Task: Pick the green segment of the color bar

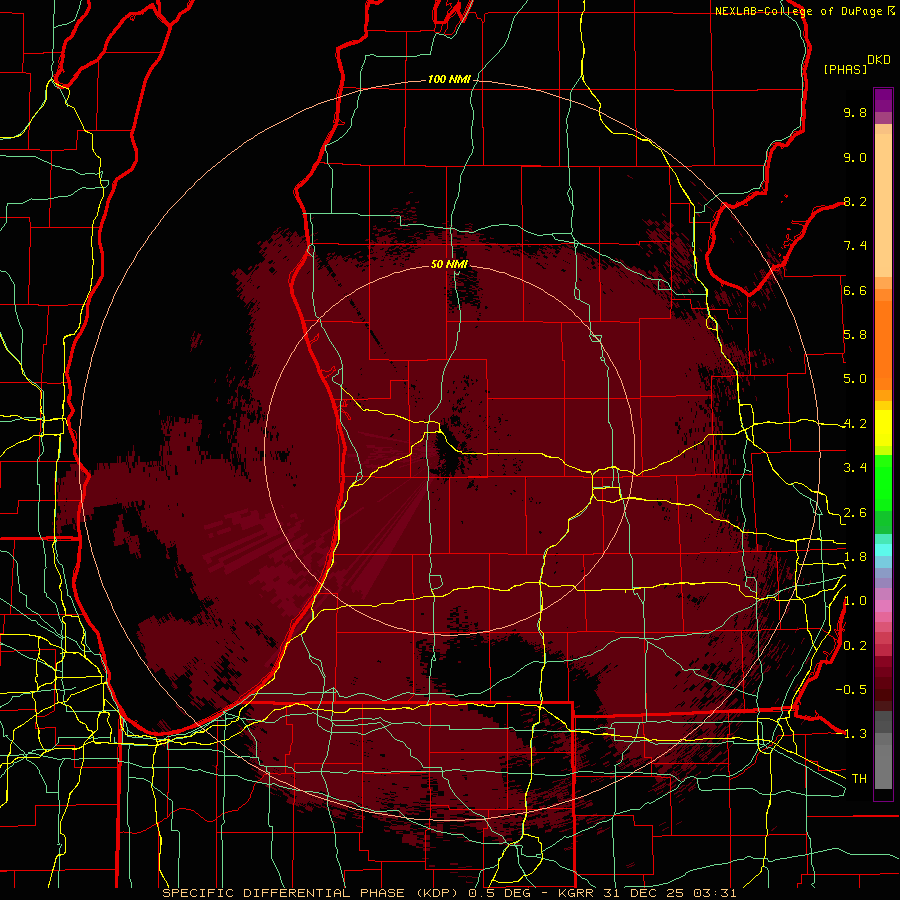Action: click(883, 482)
